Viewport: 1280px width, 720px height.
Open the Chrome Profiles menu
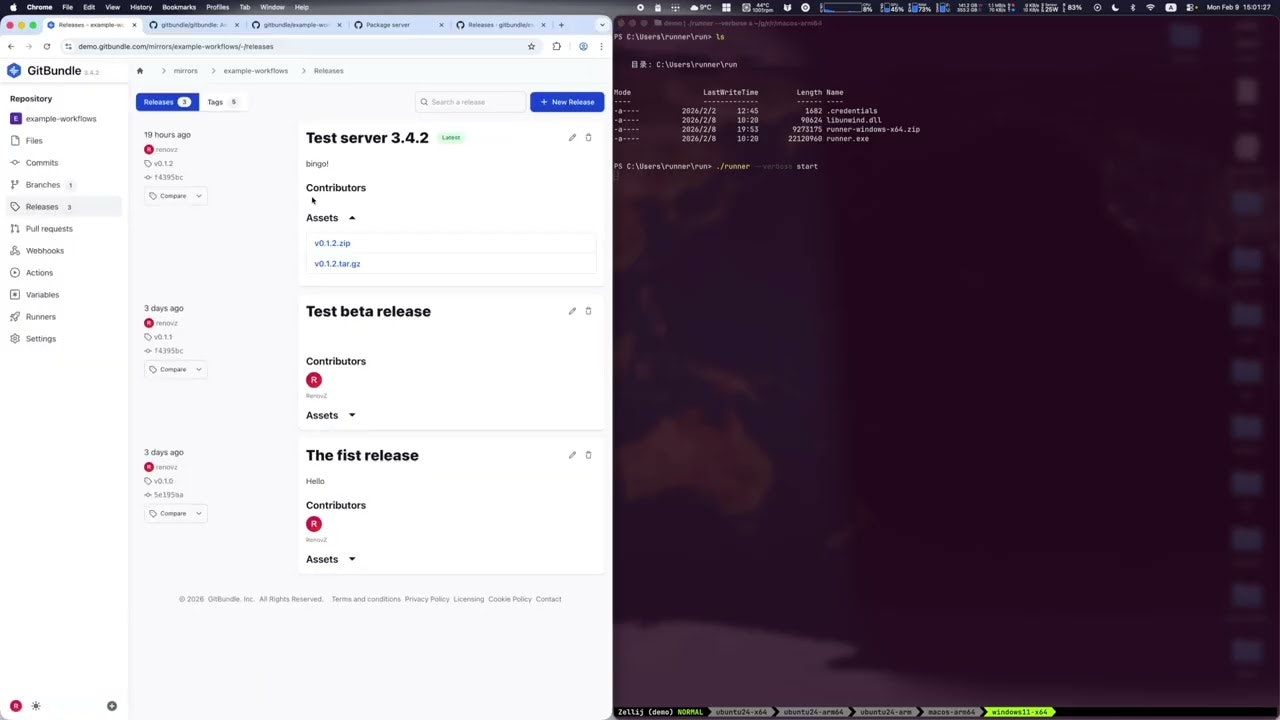coord(217,7)
